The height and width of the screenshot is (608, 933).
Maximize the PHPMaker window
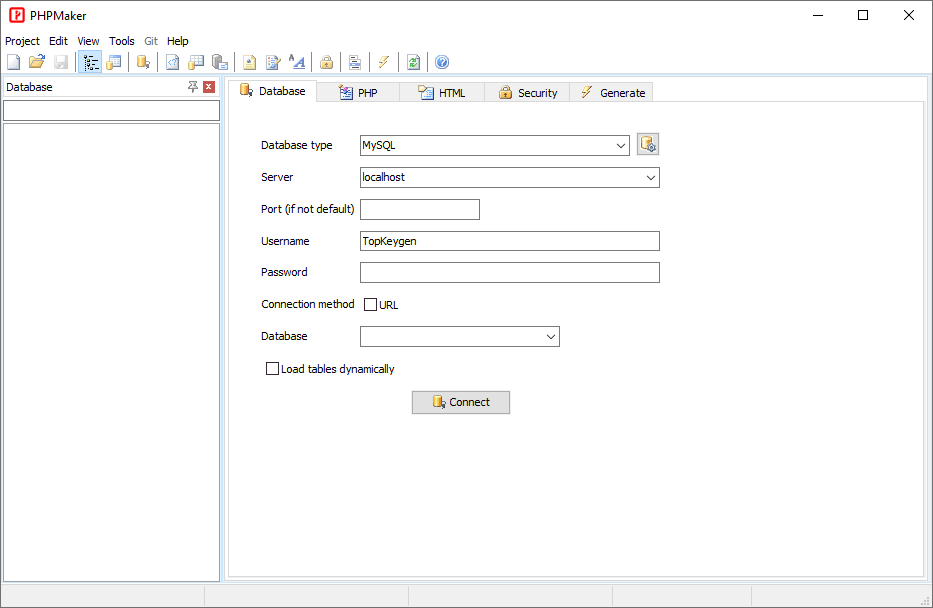863,15
